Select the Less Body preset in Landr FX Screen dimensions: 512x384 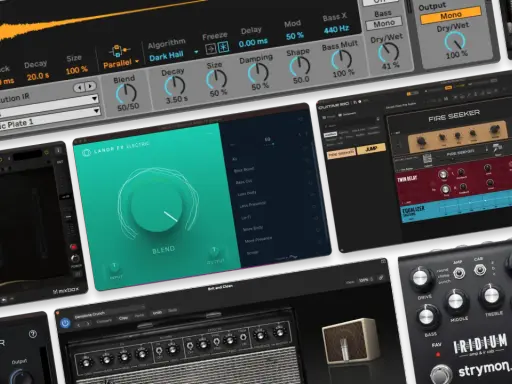[x=247, y=193]
